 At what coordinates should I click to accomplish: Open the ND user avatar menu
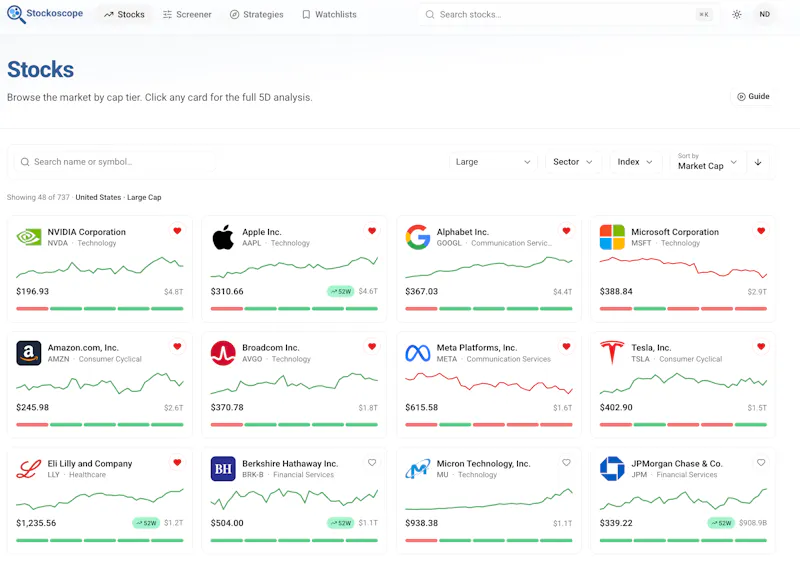[764, 14]
